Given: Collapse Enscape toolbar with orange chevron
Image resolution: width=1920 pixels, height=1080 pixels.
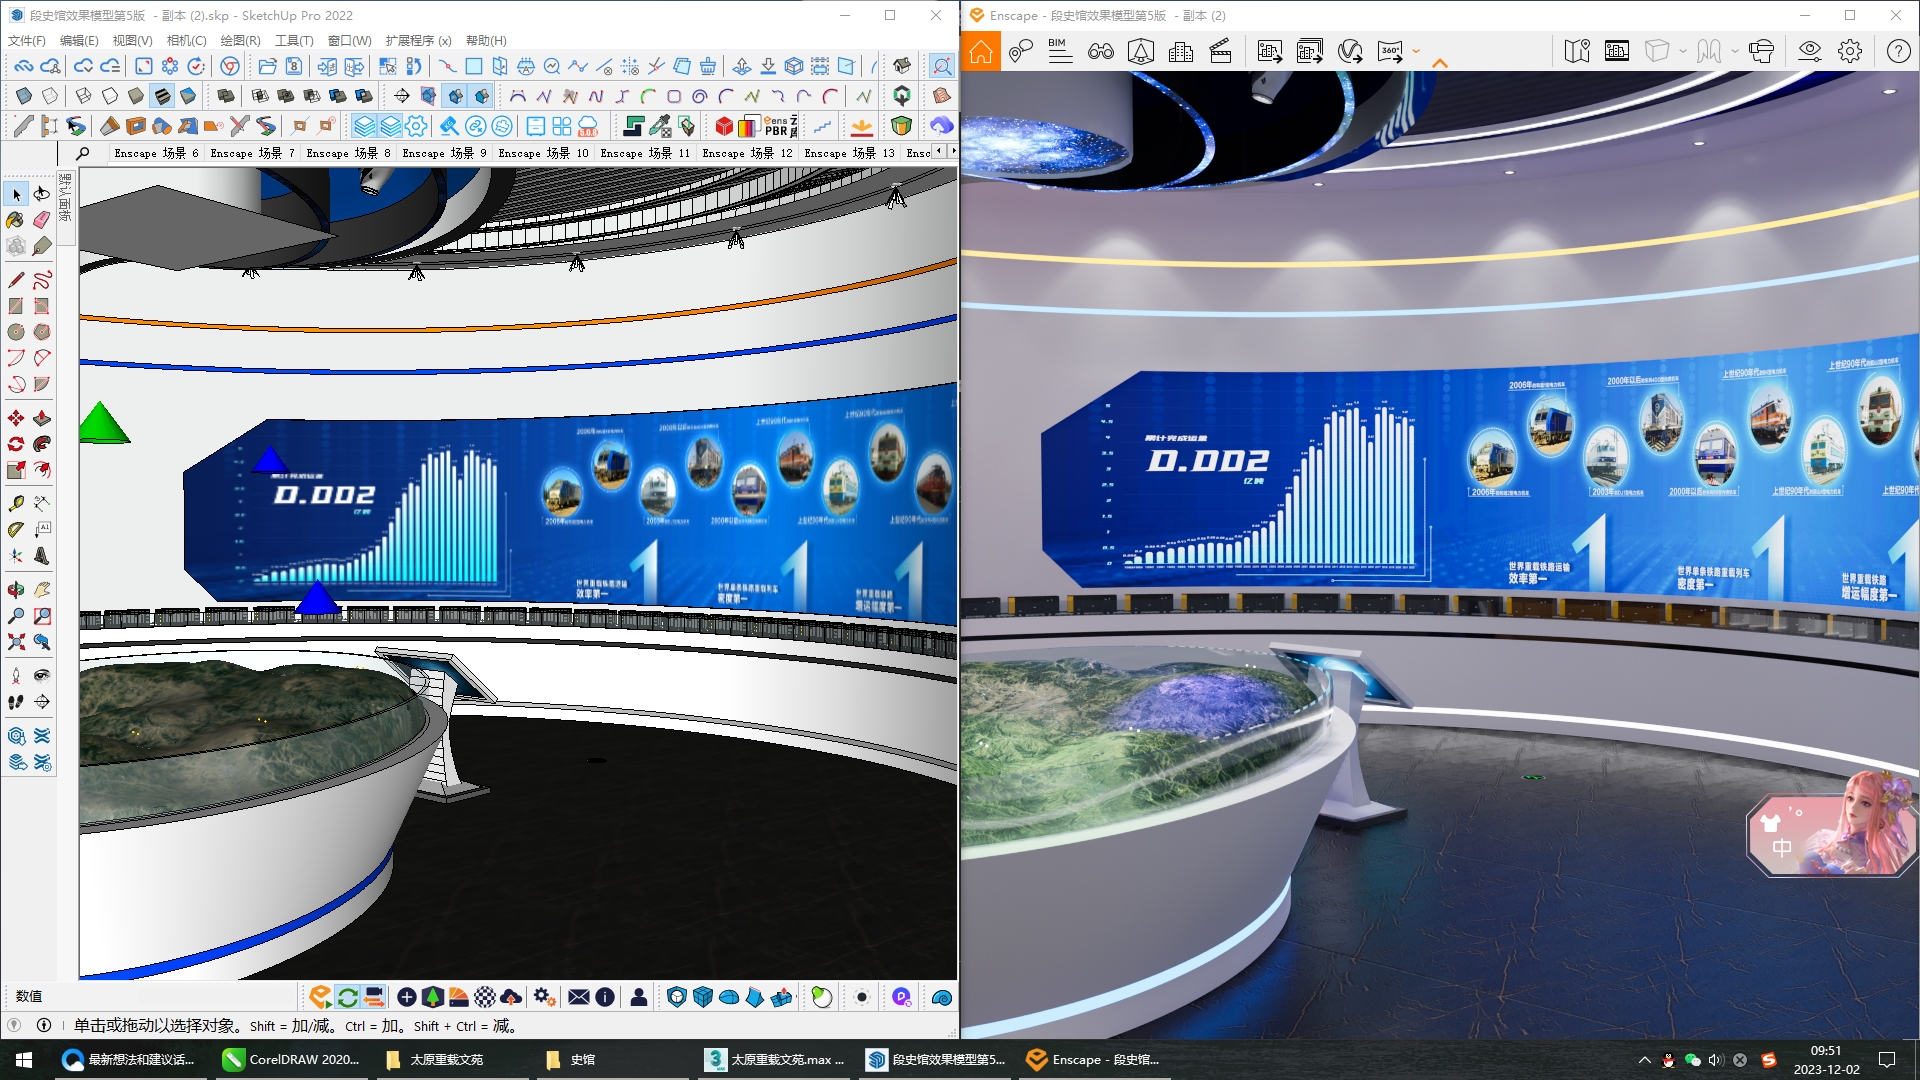Looking at the screenshot, I should 1440,64.
